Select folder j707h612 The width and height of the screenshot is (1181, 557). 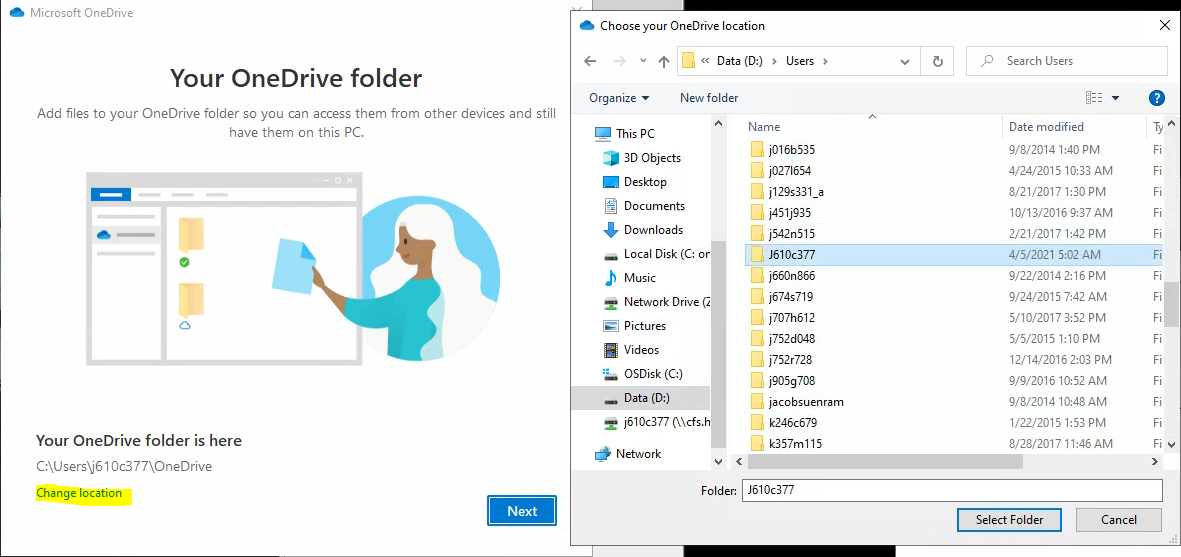[792, 318]
